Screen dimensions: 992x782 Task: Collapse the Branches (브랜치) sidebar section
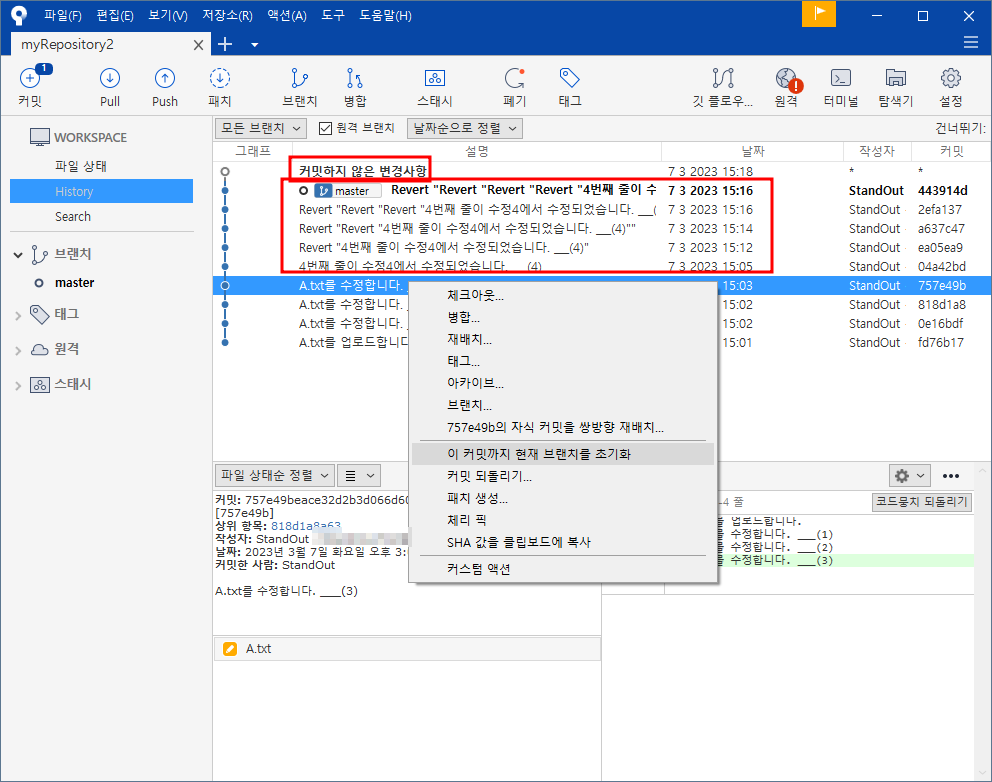click(x=18, y=255)
